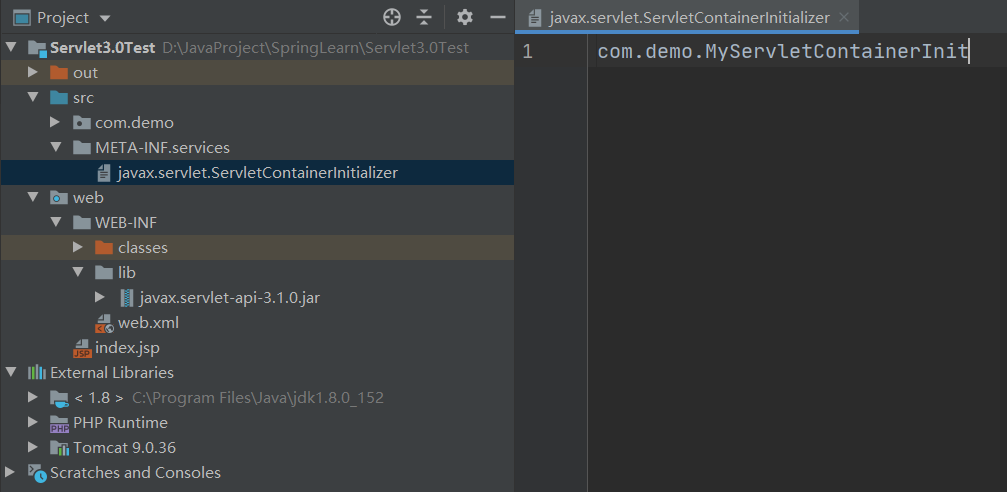The height and width of the screenshot is (492, 1007).
Task: Select Tomcat 9.0.36 label
Action: pos(125,448)
